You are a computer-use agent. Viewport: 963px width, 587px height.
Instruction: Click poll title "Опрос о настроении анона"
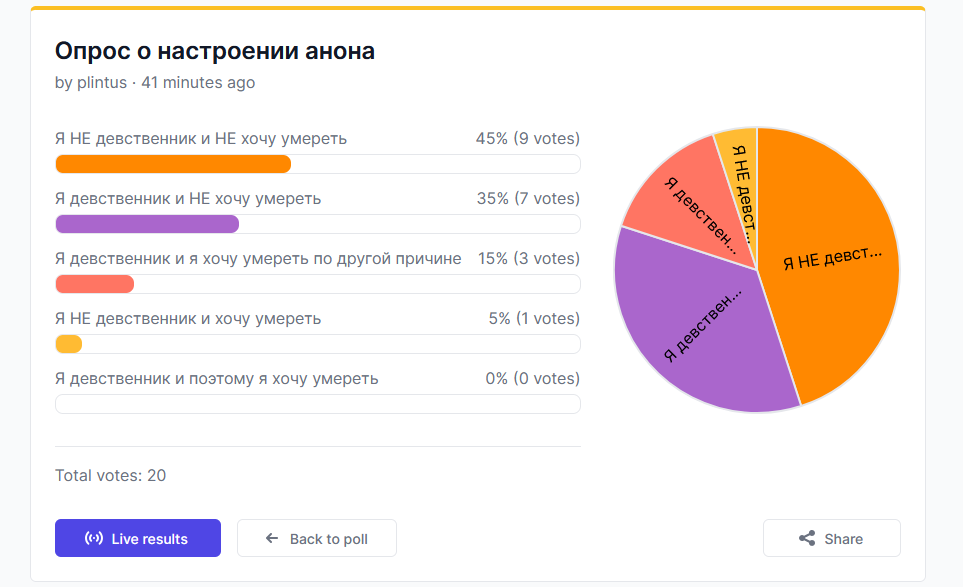215,51
